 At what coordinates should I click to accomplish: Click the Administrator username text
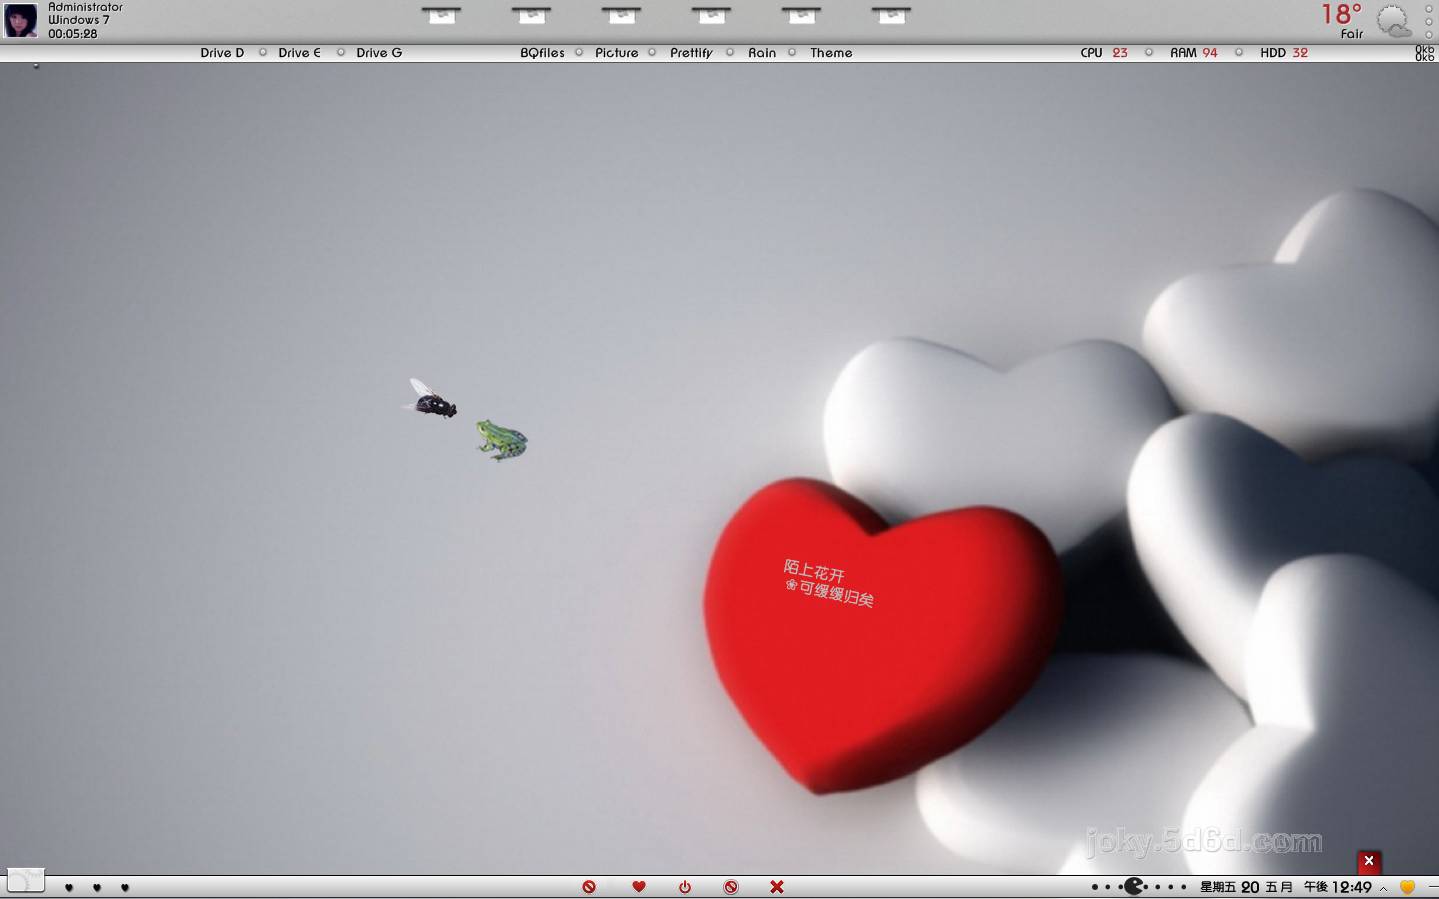[85, 7]
